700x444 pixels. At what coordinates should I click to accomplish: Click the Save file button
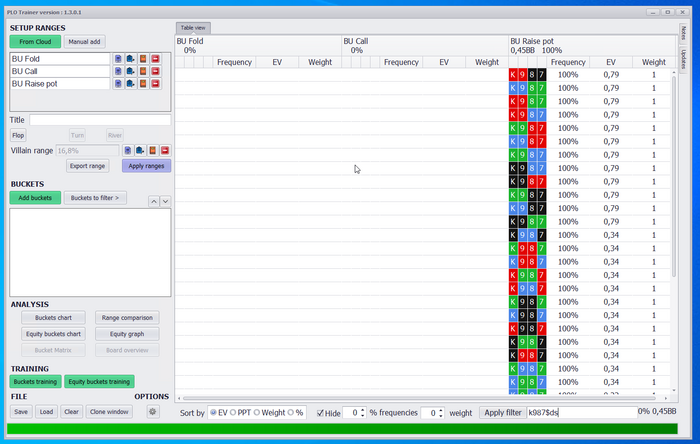[x=21, y=411]
